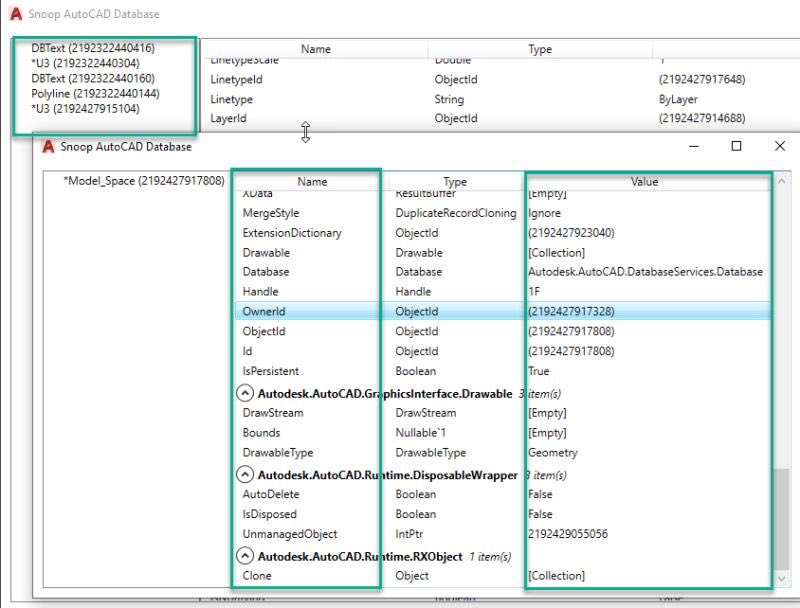Select the DrawStream property name
The image size is (800, 608).
coord(272,413)
